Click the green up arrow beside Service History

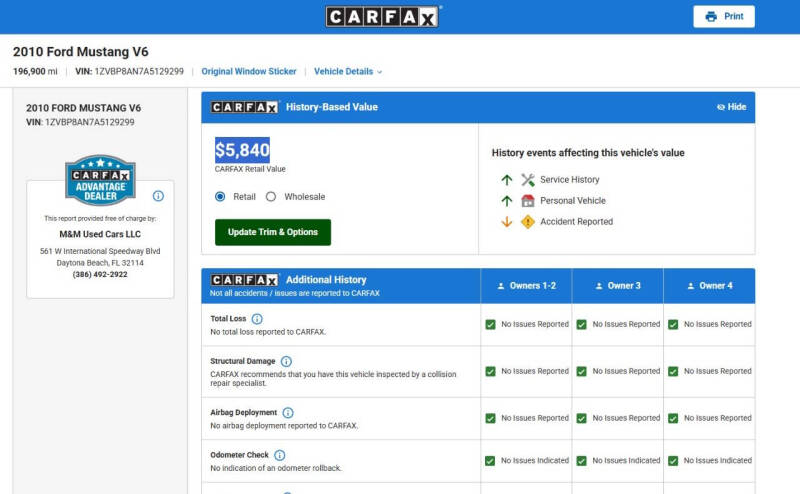507,180
